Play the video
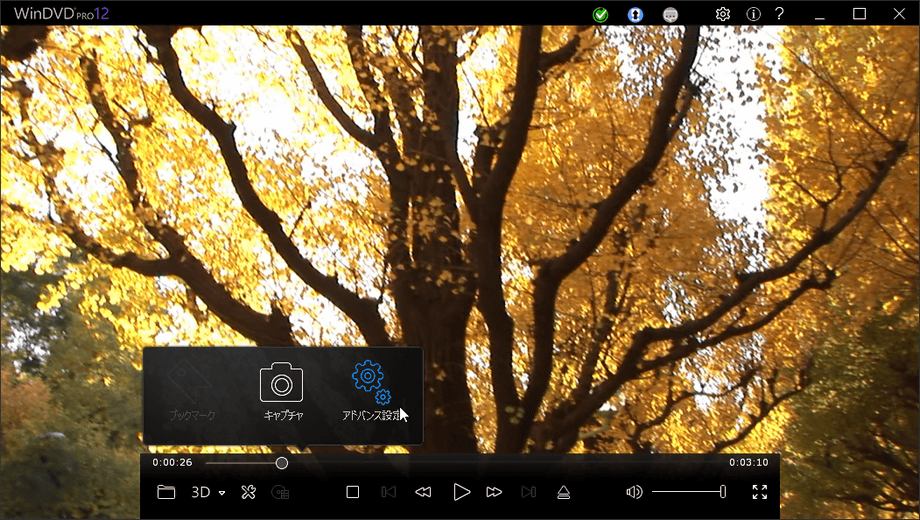 pyautogui.click(x=462, y=492)
